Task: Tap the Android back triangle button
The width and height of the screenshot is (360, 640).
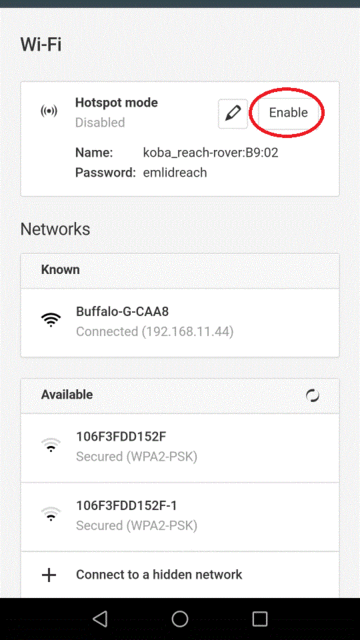Action: (x=100, y=619)
